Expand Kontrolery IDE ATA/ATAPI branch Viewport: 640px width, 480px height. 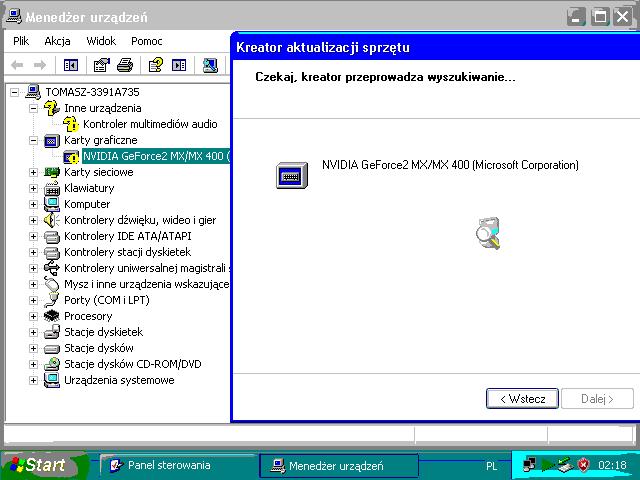click(33, 236)
